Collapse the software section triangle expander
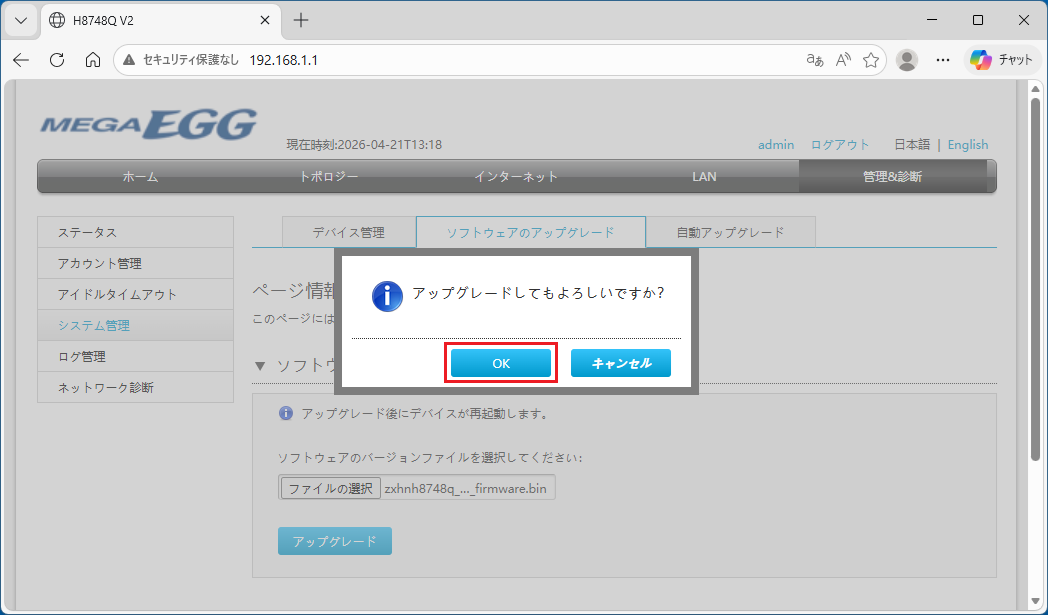 [261, 366]
